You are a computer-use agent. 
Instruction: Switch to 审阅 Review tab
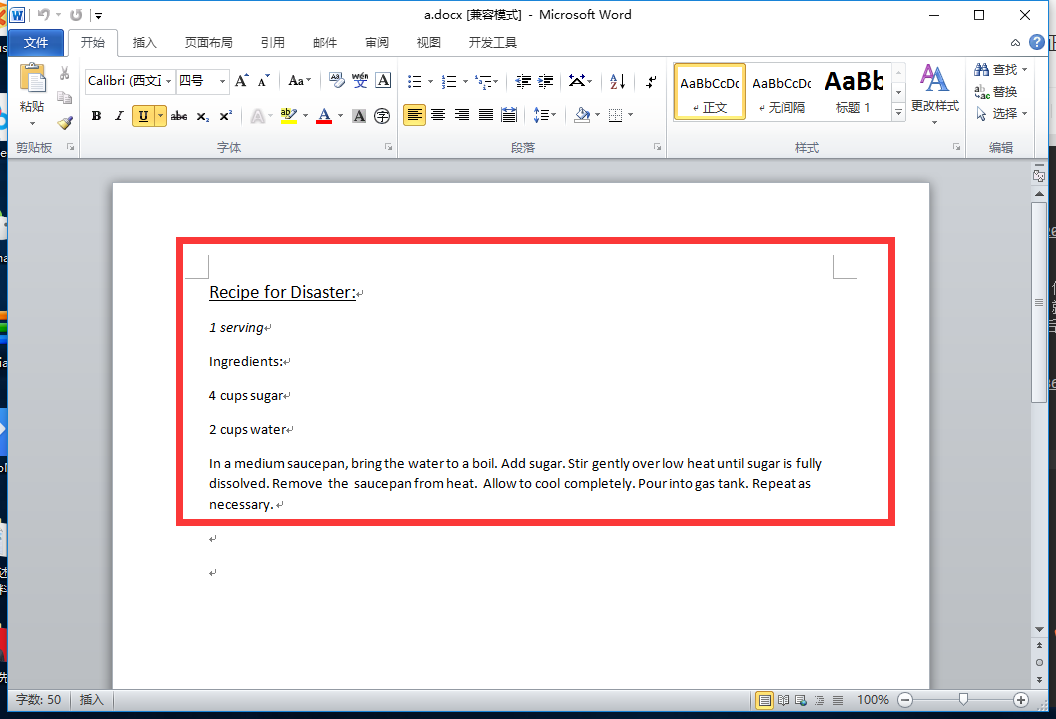click(376, 43)
